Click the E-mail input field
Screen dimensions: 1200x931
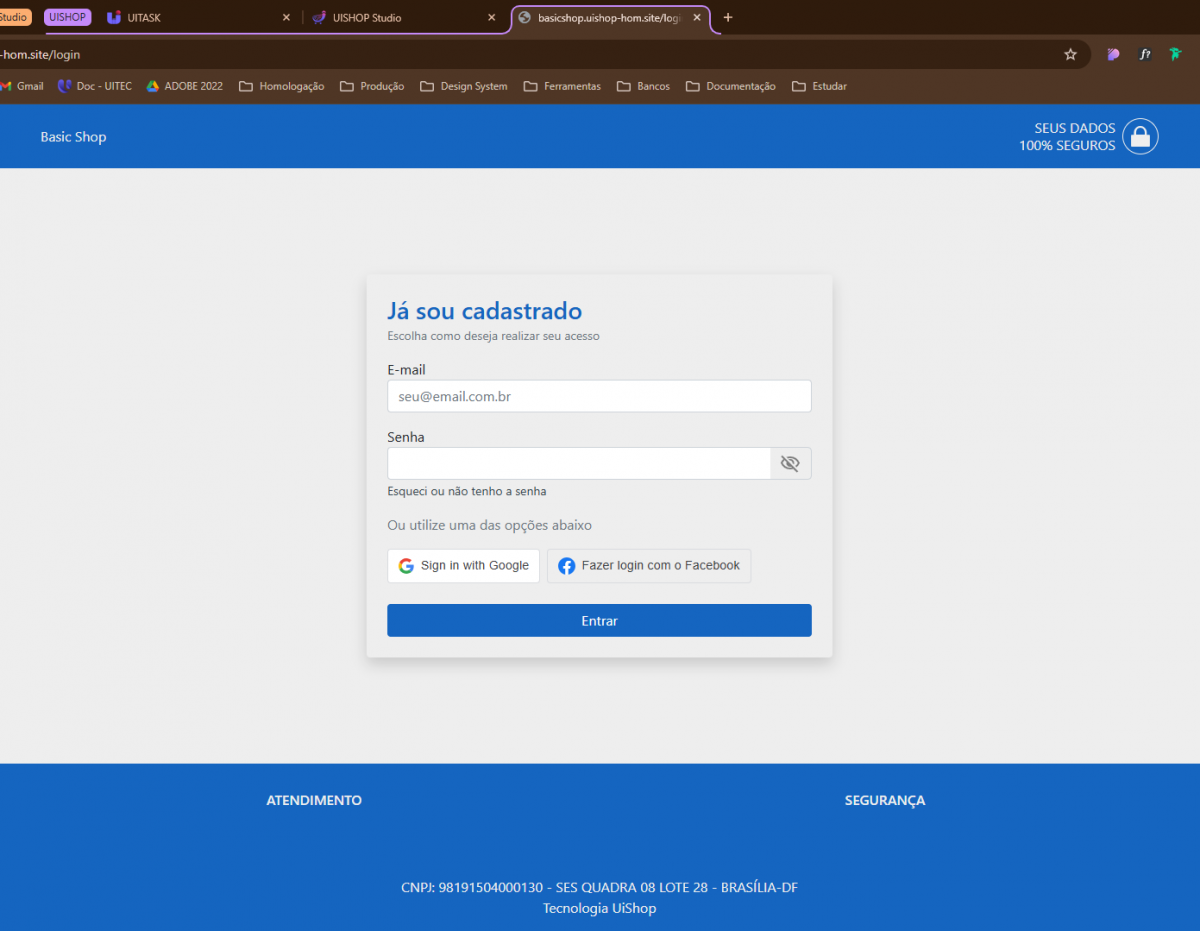tap(598, 396)
